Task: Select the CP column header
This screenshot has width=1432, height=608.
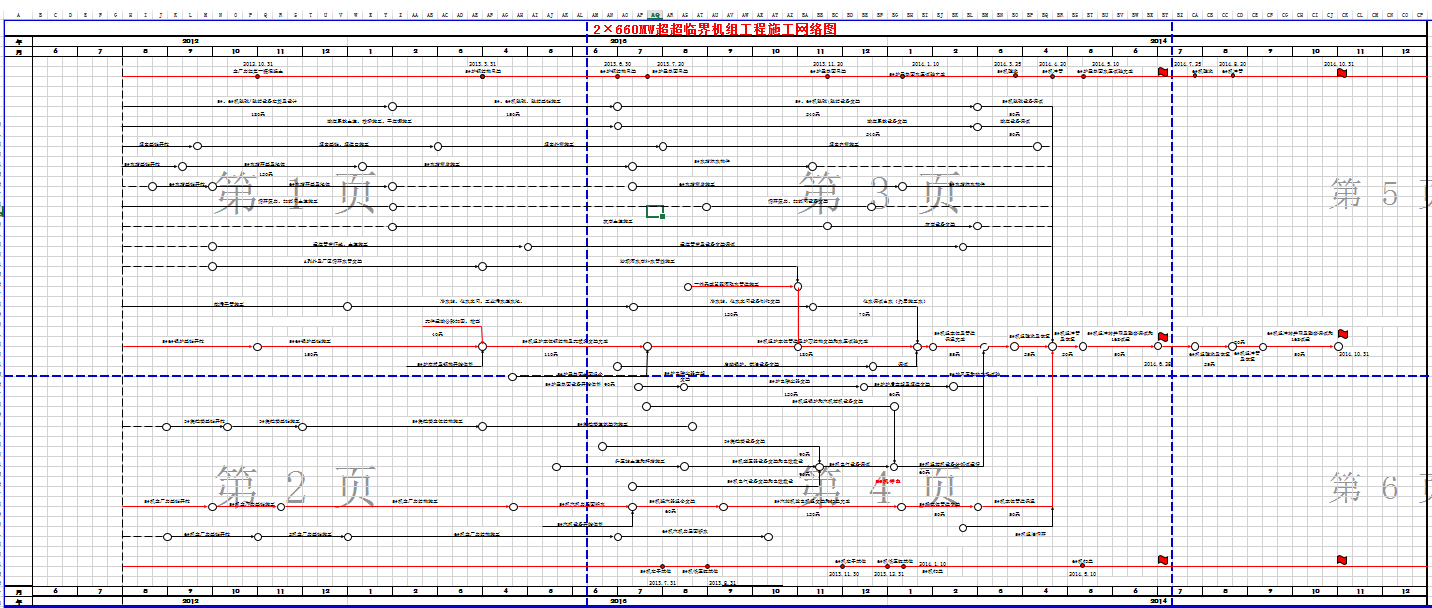Action: 1420,15
